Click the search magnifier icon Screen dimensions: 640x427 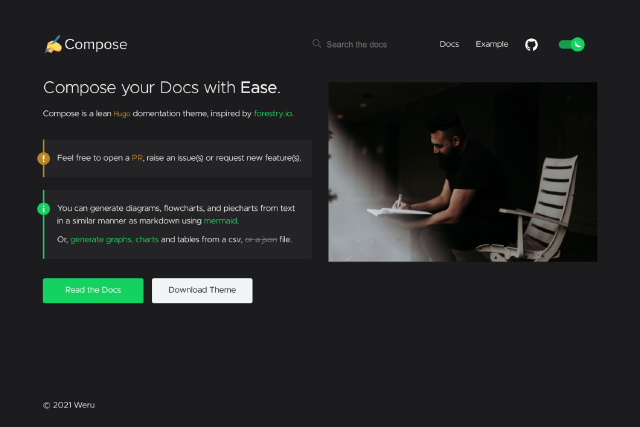(317, 44)
